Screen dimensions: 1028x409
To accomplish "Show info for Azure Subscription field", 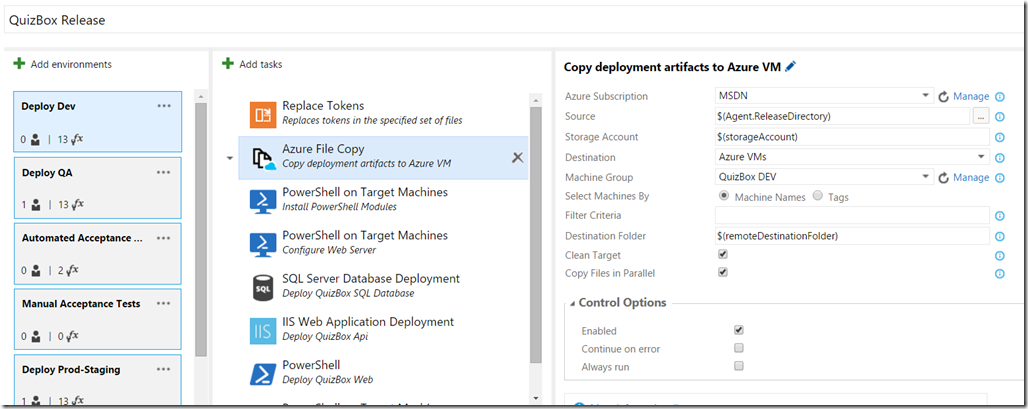I will coord(1000,97).
